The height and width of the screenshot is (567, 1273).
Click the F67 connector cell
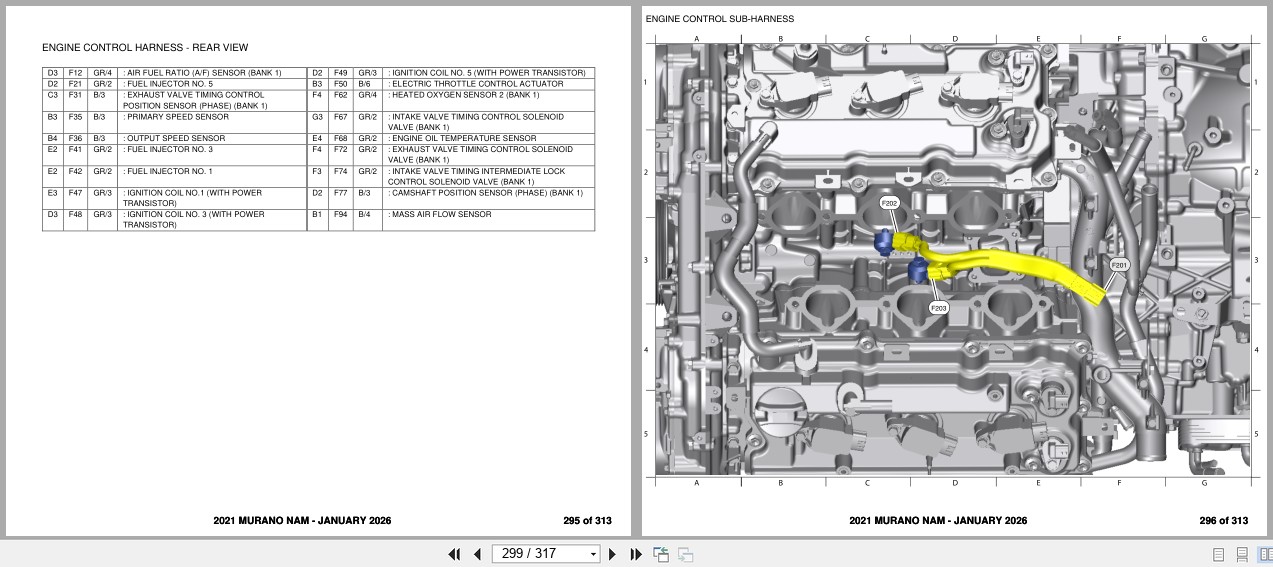(x=341, y=122)
